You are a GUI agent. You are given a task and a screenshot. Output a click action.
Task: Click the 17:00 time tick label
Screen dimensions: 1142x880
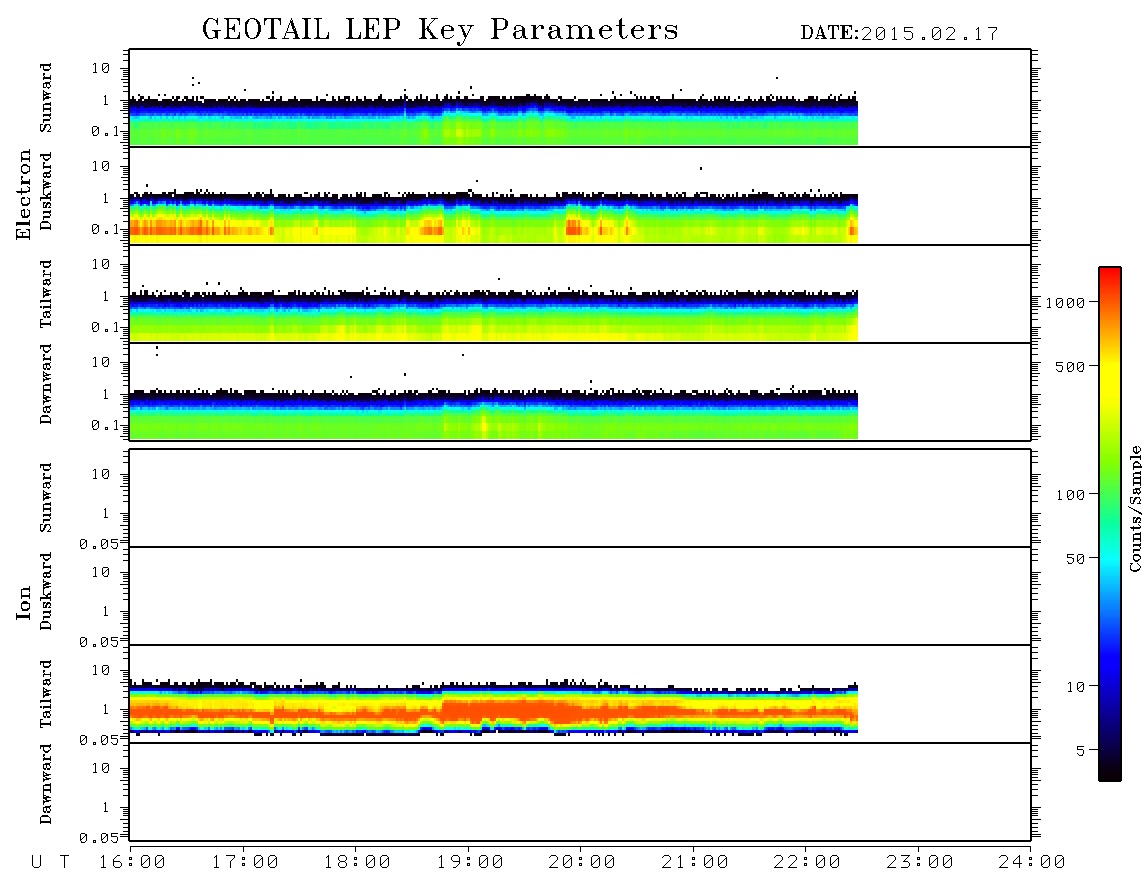[x=245, y=863]
